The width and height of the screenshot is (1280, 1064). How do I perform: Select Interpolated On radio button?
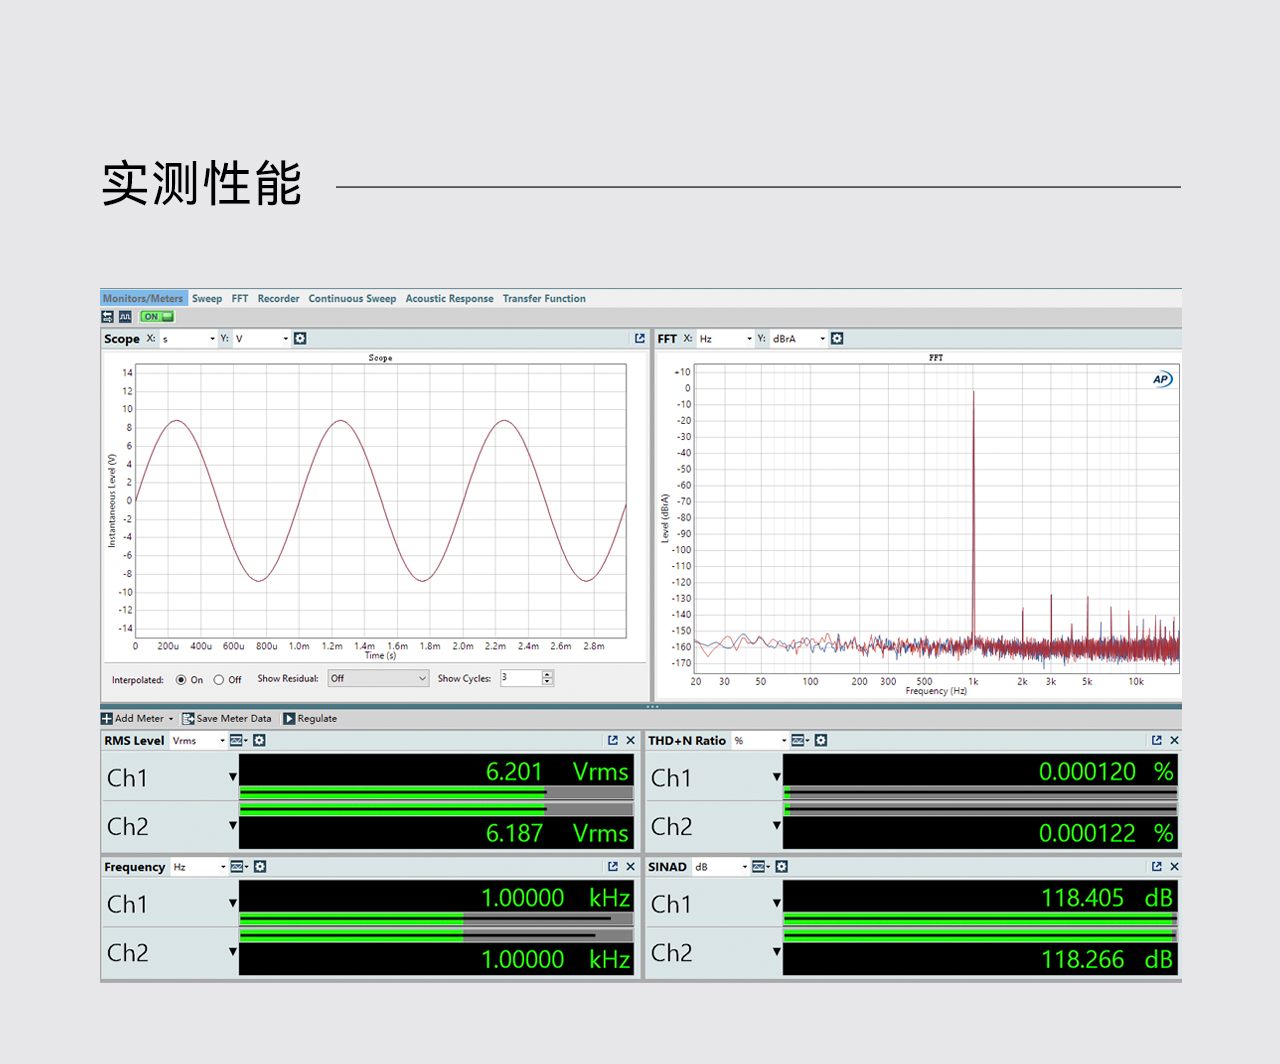tap(181, 680)
